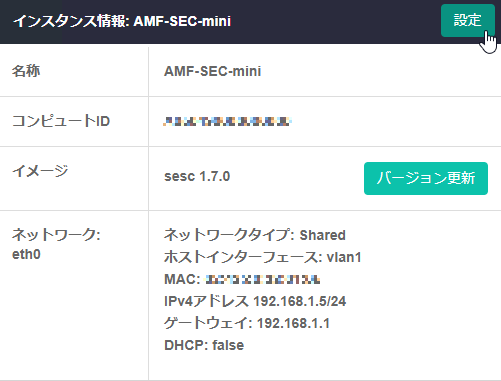Viewport: 501px width, 381px height.
Task: Click the eth0 interface name text
Action: click(x=26, y=254)
